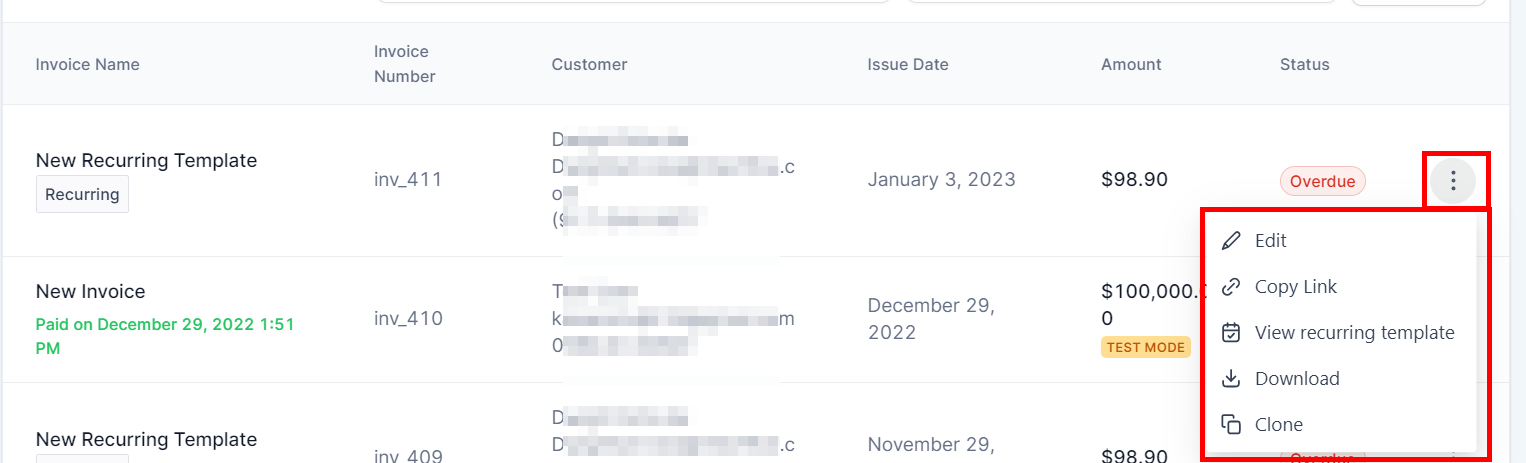The width and height of the screenshot is (1526, 463).
Task: Click the calendar icon for recurring template
Action: coord(1232,332)
